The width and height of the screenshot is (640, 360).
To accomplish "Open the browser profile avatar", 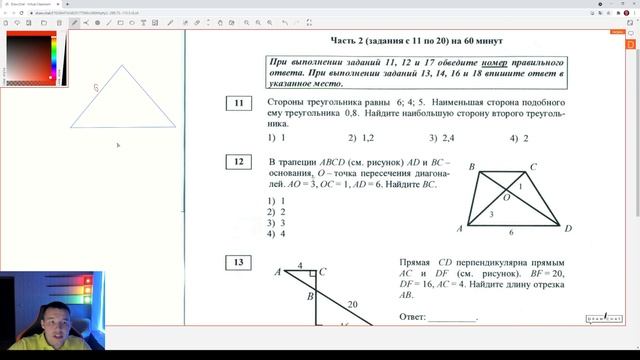I will click(627, 13).
